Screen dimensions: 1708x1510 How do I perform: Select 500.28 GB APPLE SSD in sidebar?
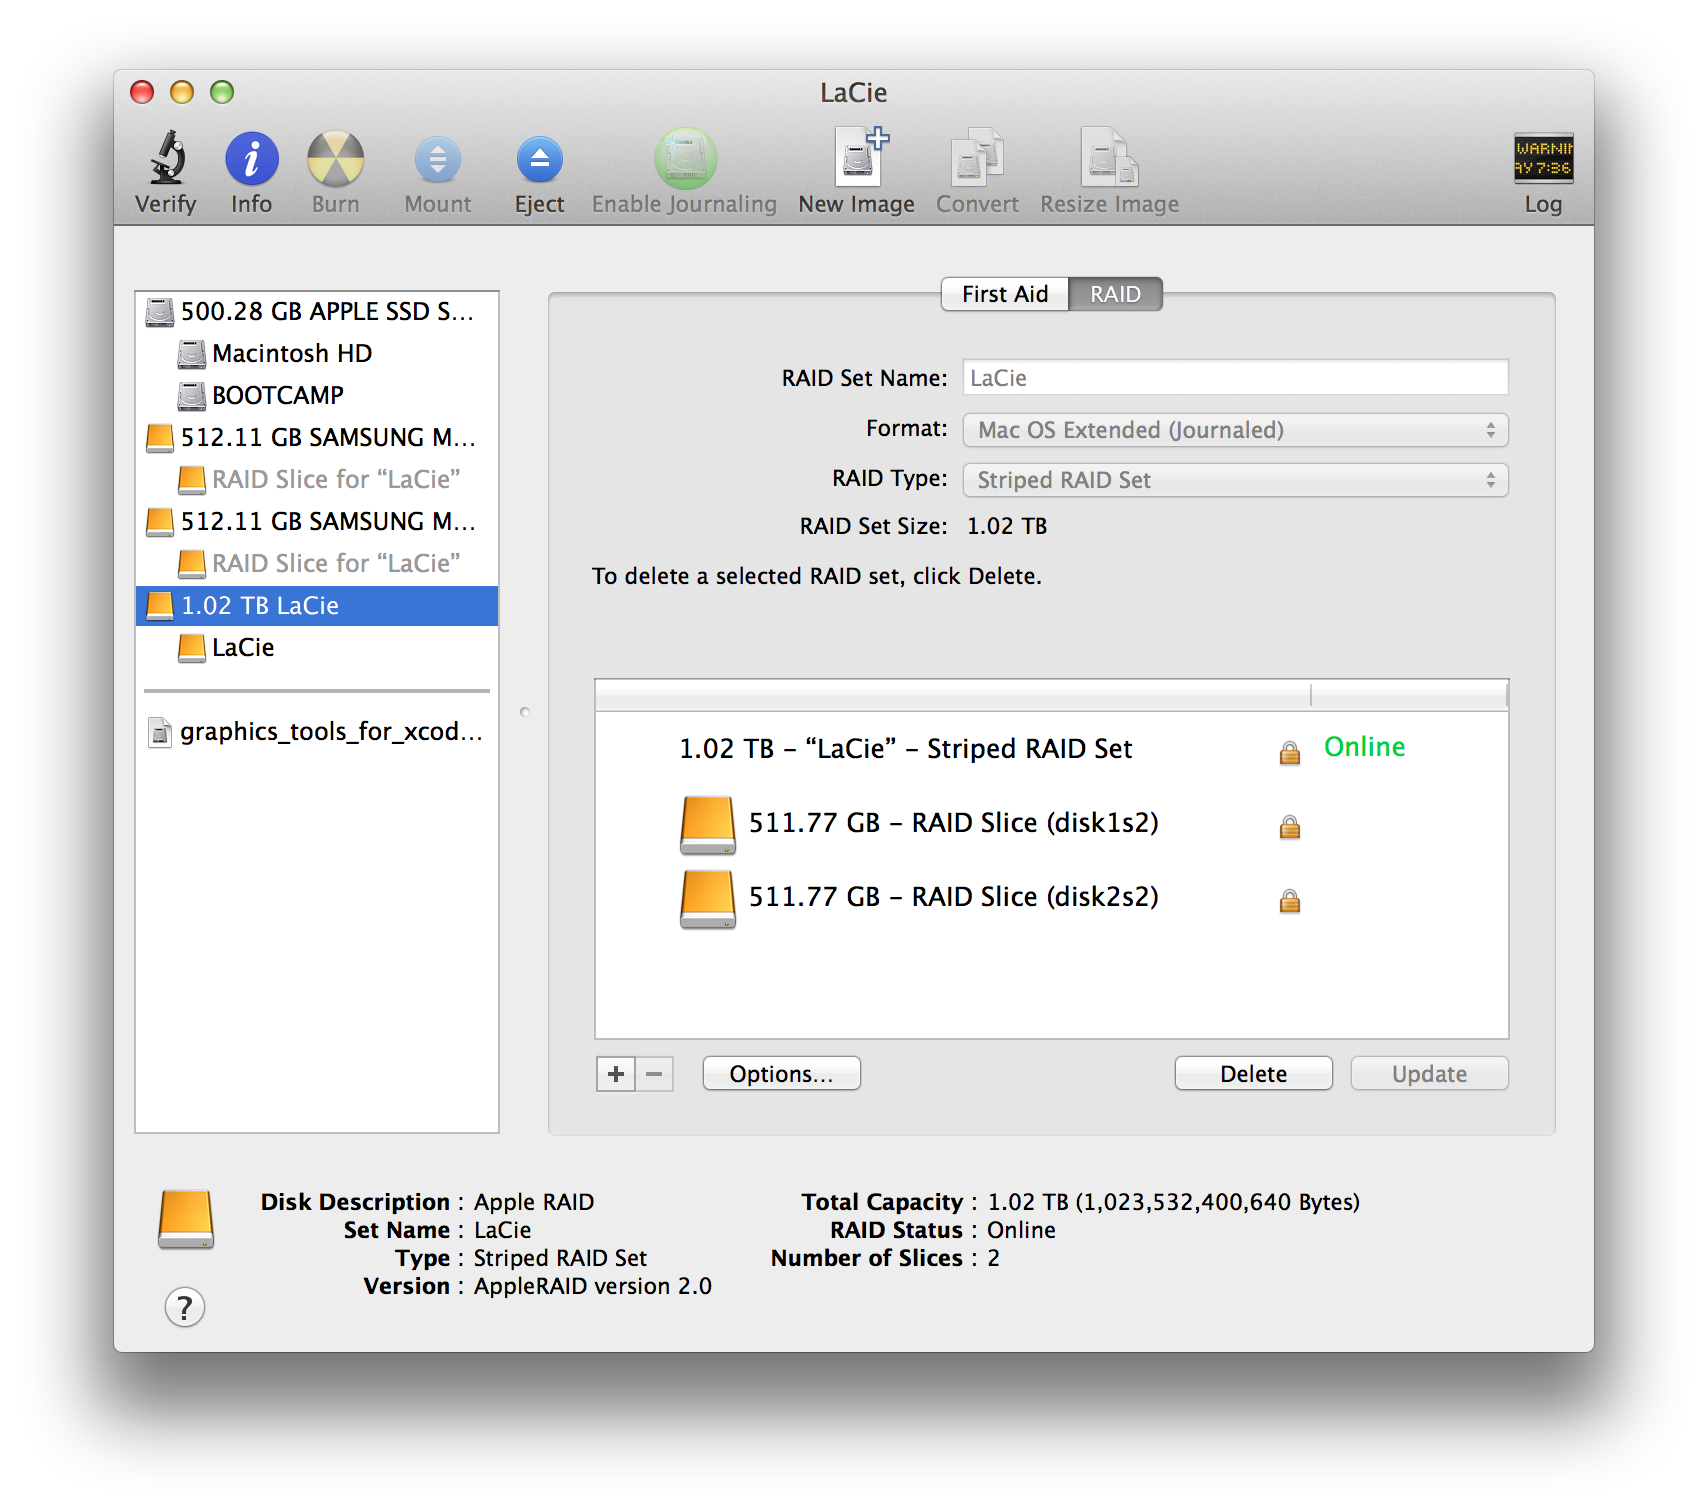317,312
